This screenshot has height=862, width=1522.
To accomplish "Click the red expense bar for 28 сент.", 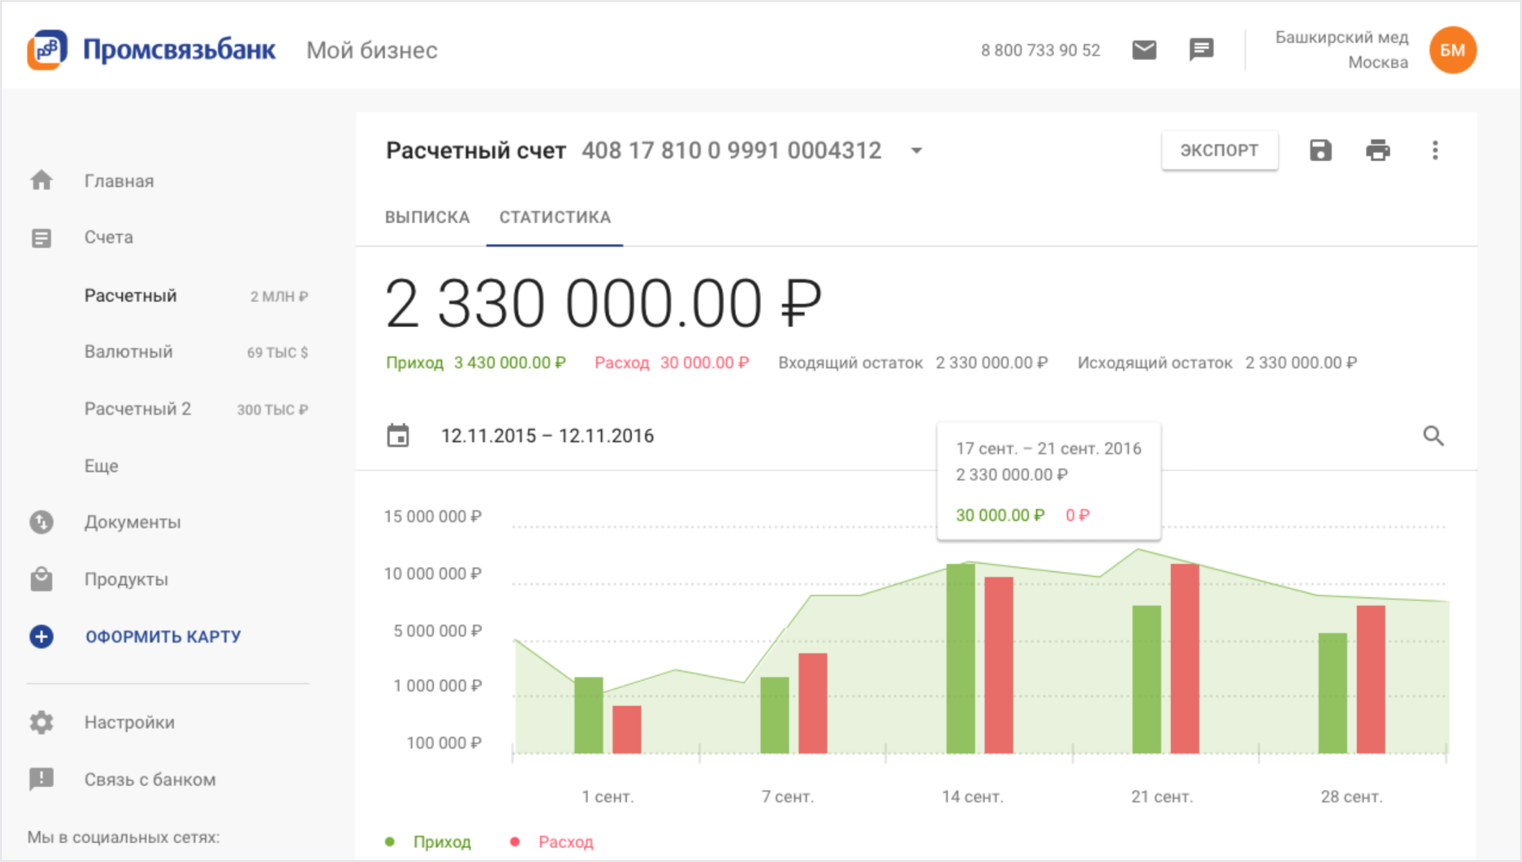I will (1371, 679).
